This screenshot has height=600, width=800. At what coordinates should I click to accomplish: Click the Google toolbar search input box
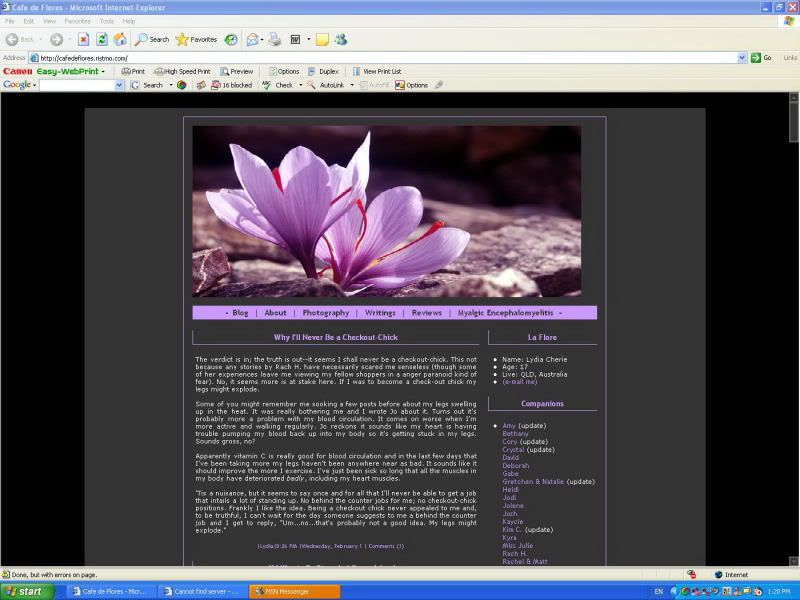78,85
